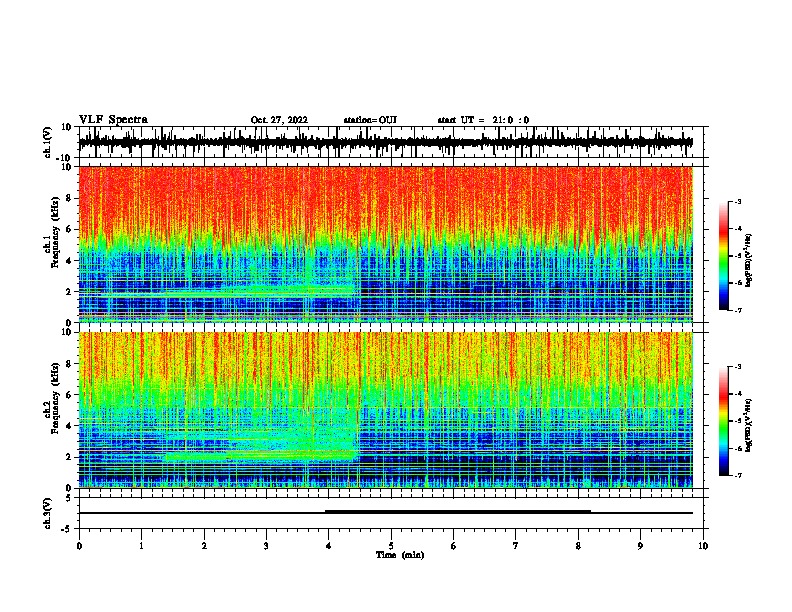
Task: Click the "6" kHz tick of ch.2 frequency axis
Action: pyautogui.click(x=70, y=395)
